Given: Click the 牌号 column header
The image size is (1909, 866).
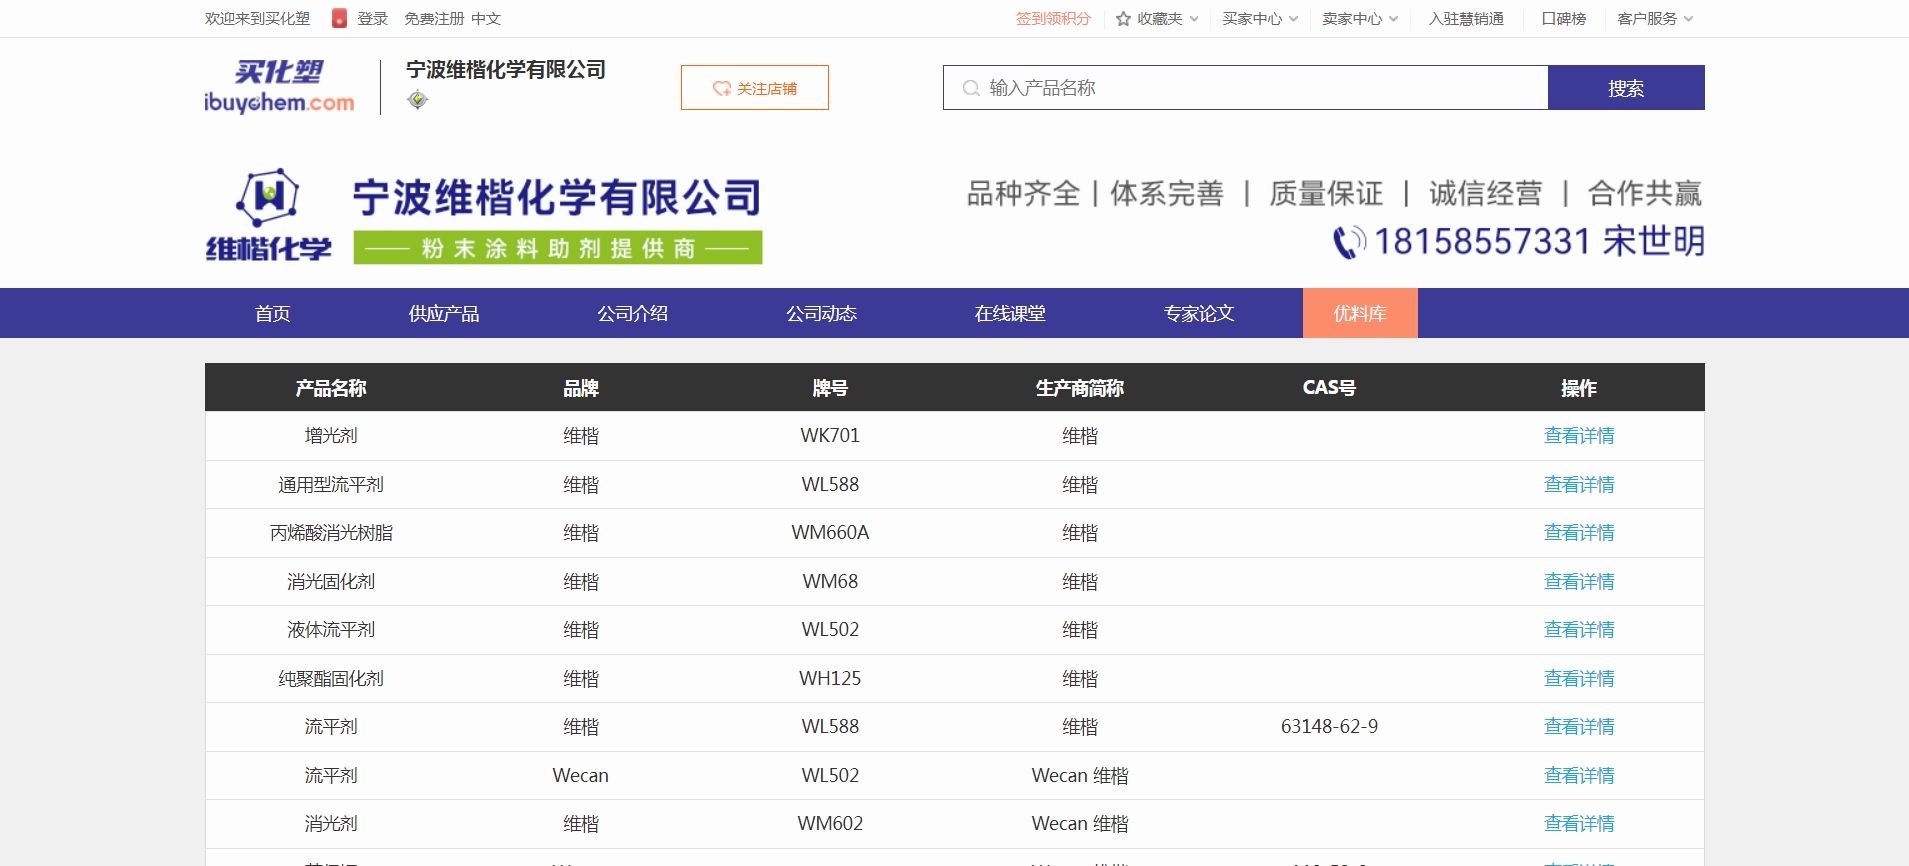Looking at the screenshot, I should pos(830,388).
